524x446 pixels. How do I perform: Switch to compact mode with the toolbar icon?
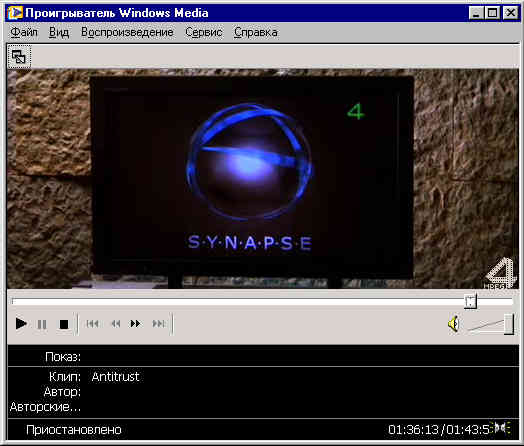(19, 56)
